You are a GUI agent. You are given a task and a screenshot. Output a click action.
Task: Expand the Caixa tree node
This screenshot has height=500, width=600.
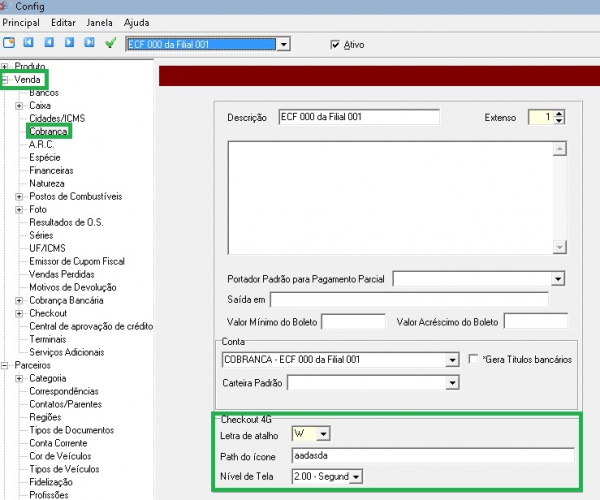click(x=19, y=105)
